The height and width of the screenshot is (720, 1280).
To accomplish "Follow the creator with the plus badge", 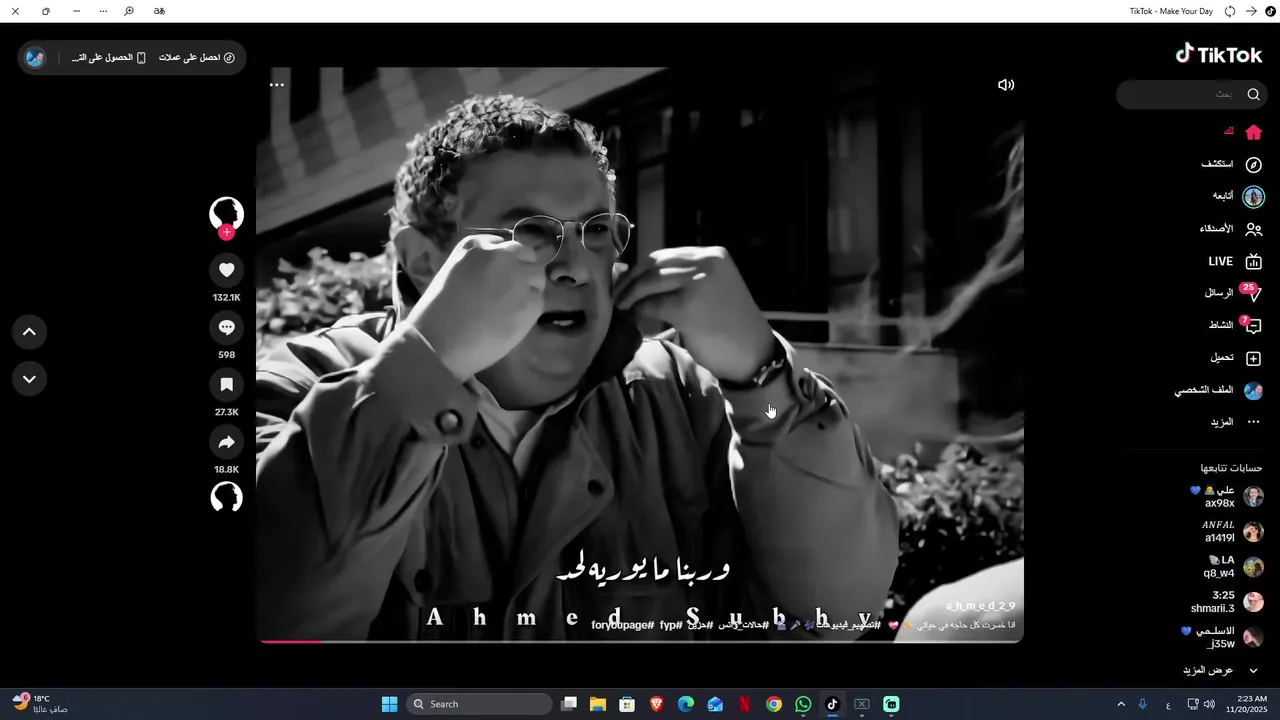I will [227, 232].
